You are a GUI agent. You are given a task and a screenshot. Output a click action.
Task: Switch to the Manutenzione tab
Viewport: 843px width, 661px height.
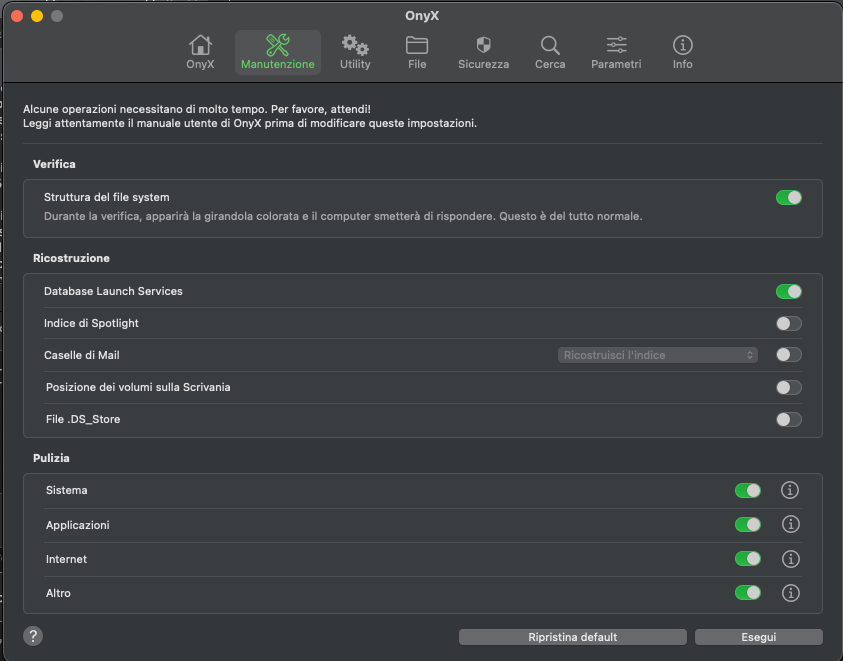pos(277,52)
